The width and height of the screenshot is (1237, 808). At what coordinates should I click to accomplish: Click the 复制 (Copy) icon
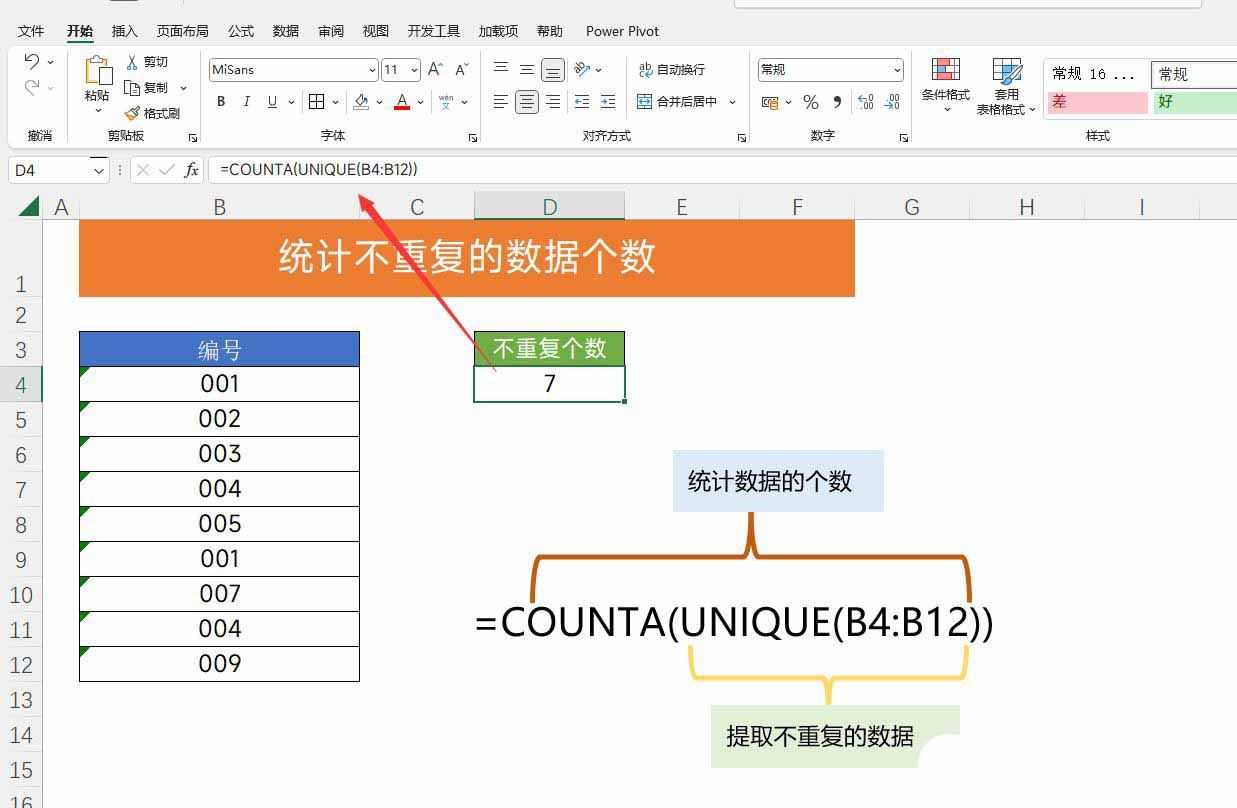point(136,87)
